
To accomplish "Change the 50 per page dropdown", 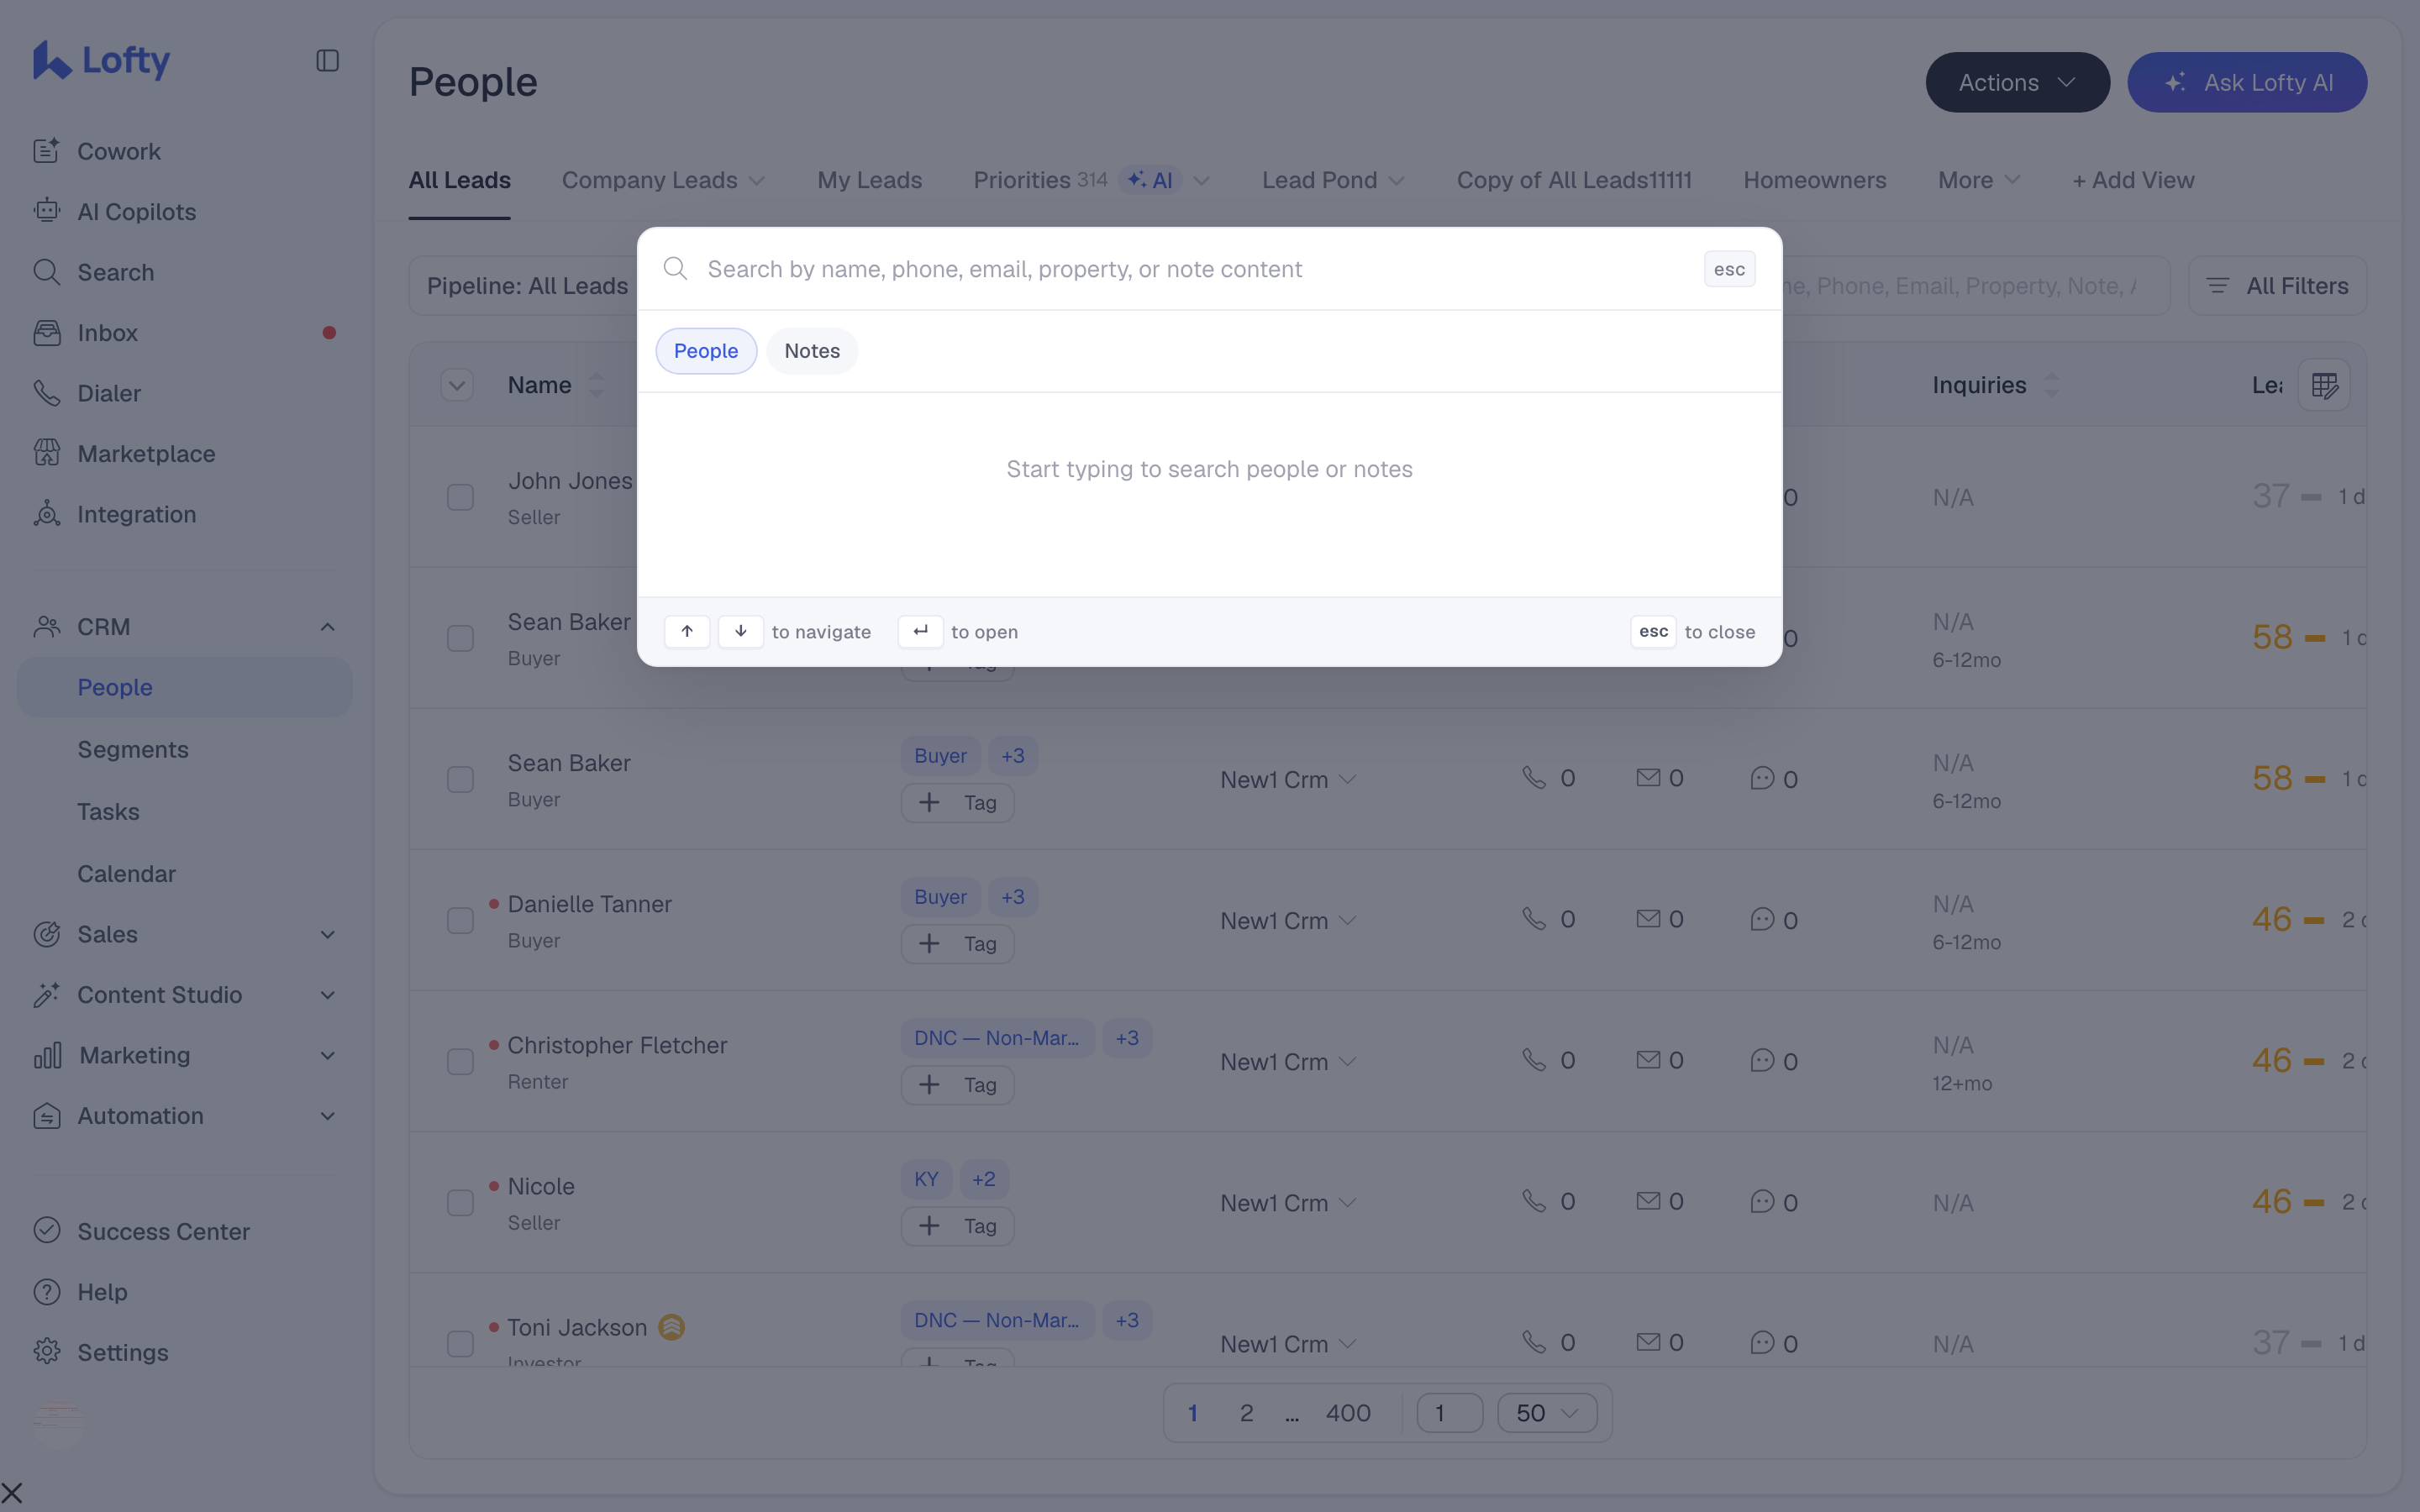I will pos(1546,1413).
